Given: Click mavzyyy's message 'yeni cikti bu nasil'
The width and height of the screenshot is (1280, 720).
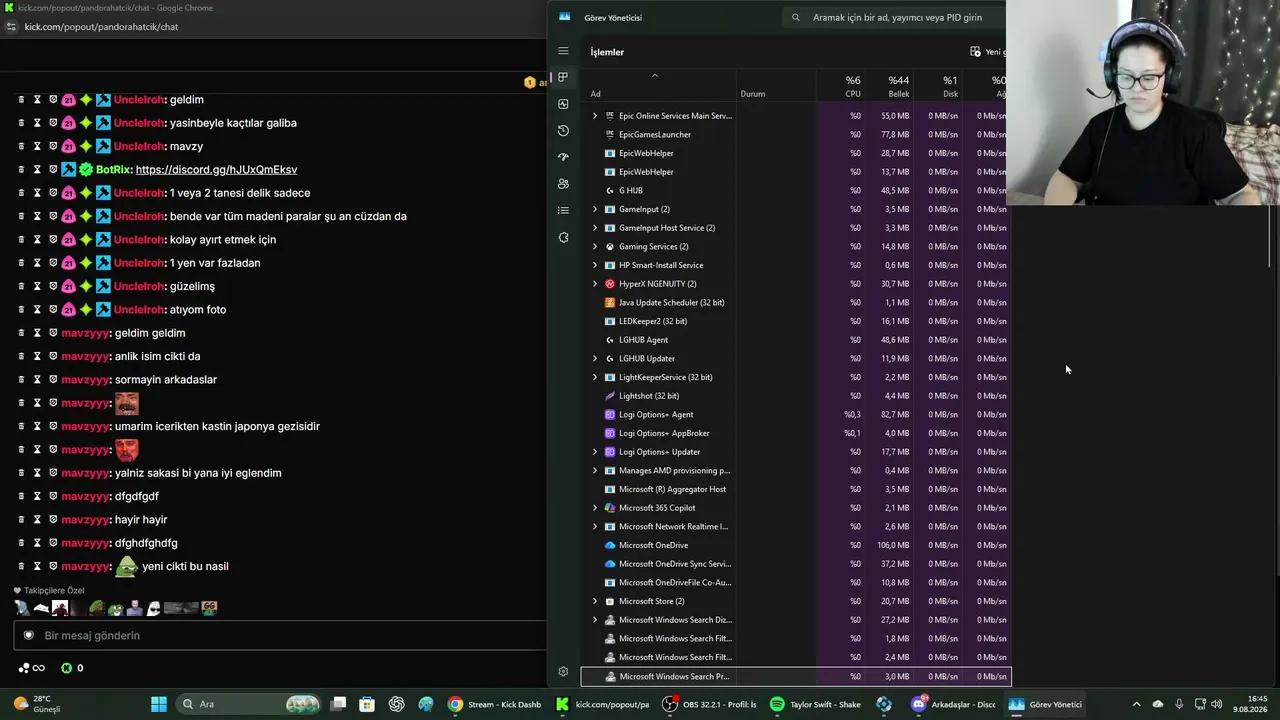Looking at the screenshot, I should click(x=185, y=566).
